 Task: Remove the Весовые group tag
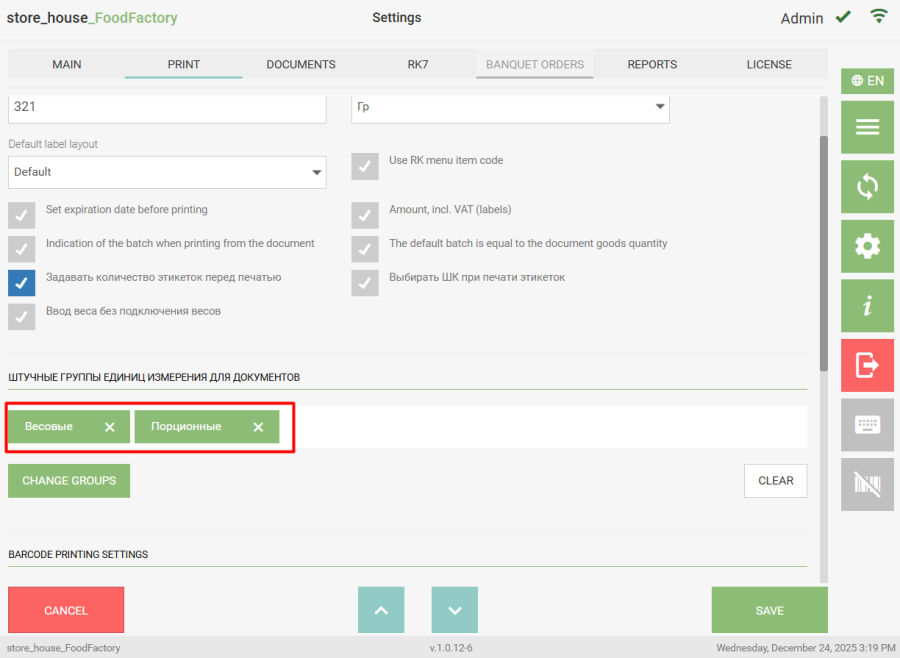click(x=110, y=427)
